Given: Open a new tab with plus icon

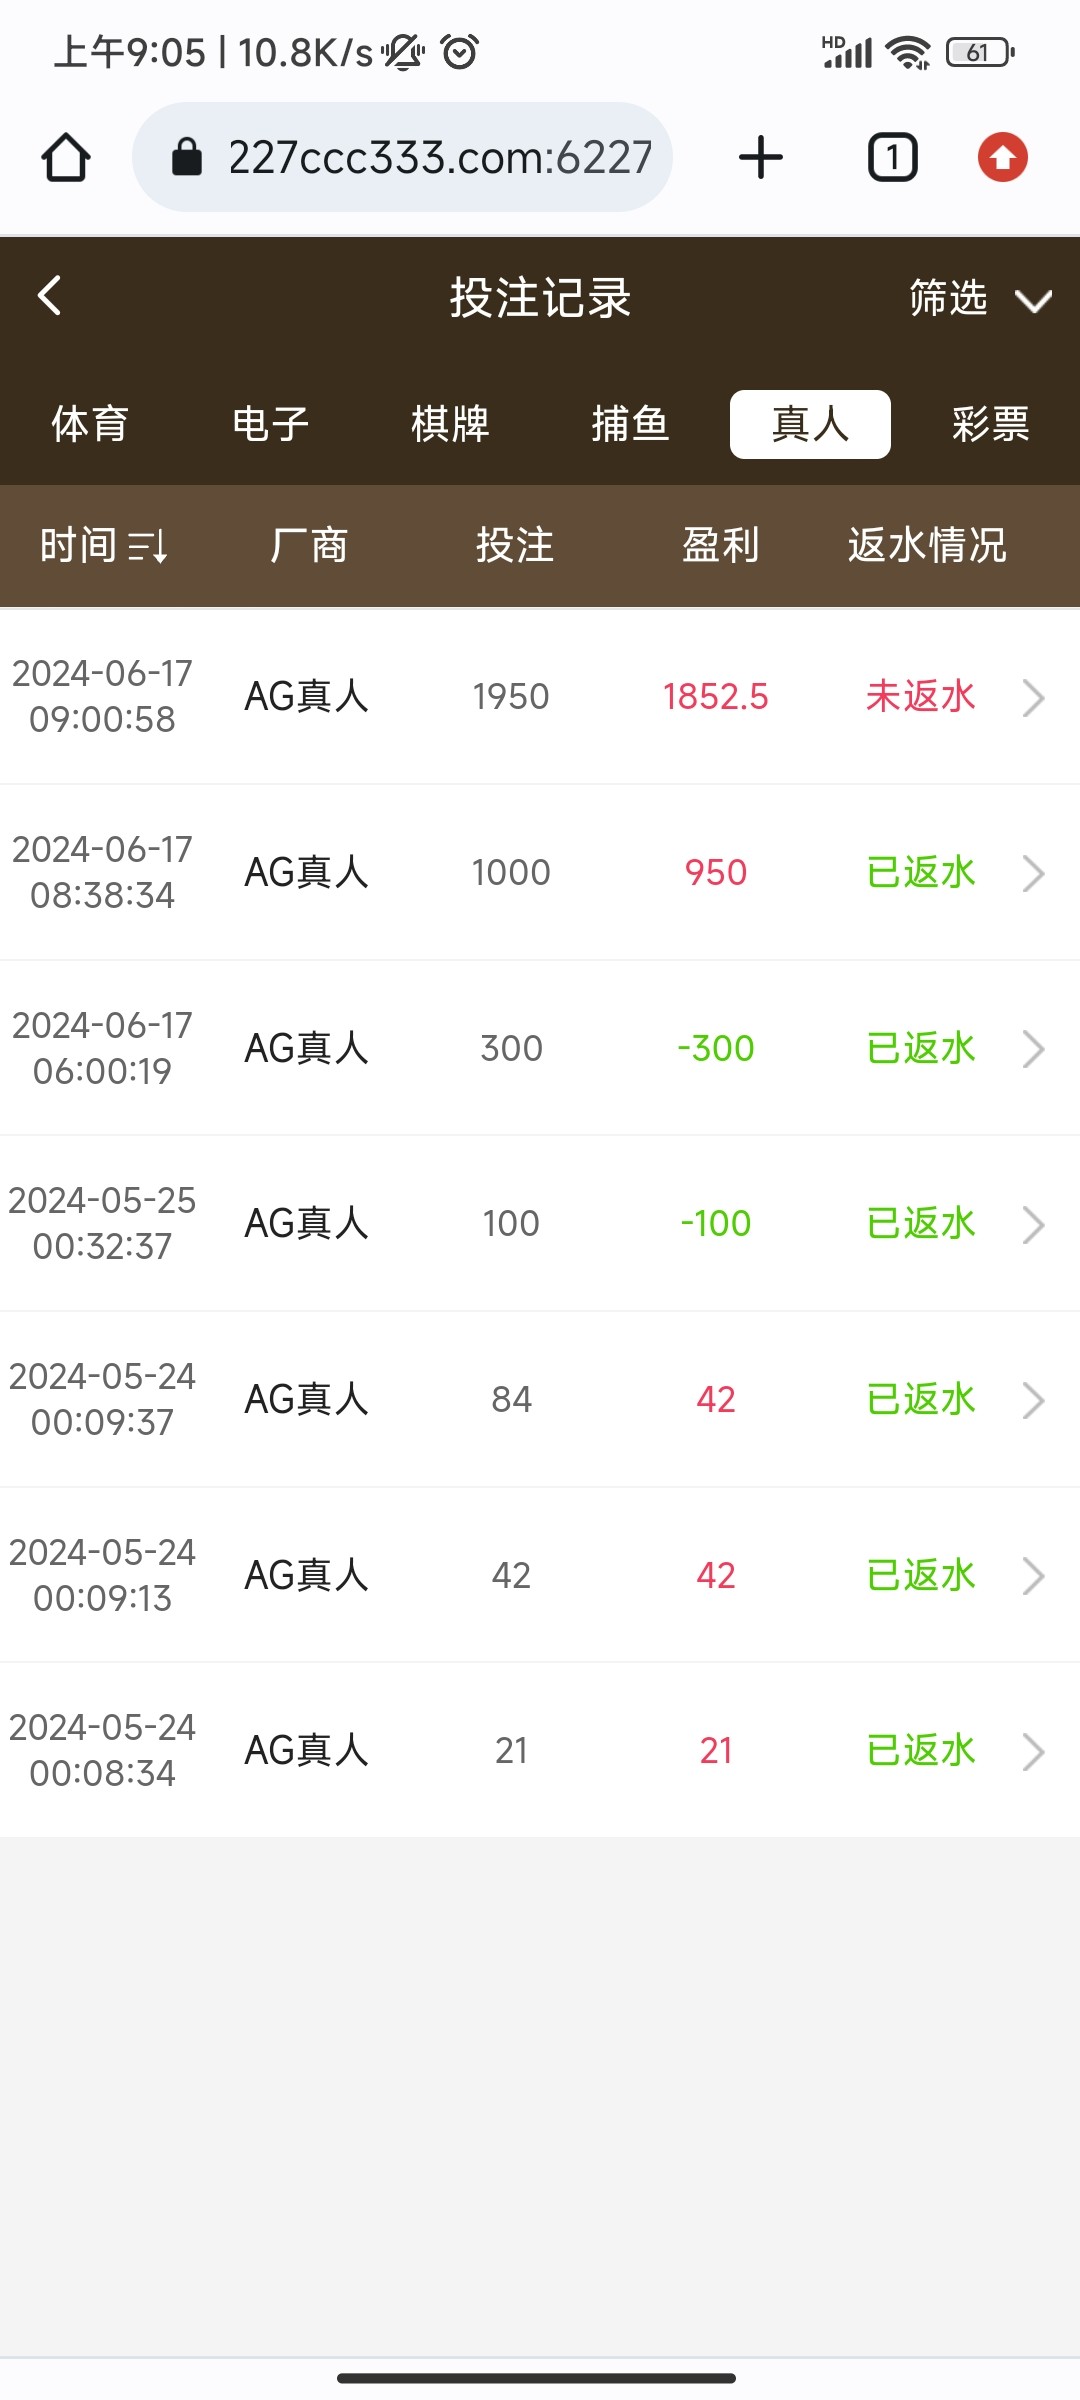Looking at the screenshot, I should tap(760, 158).
